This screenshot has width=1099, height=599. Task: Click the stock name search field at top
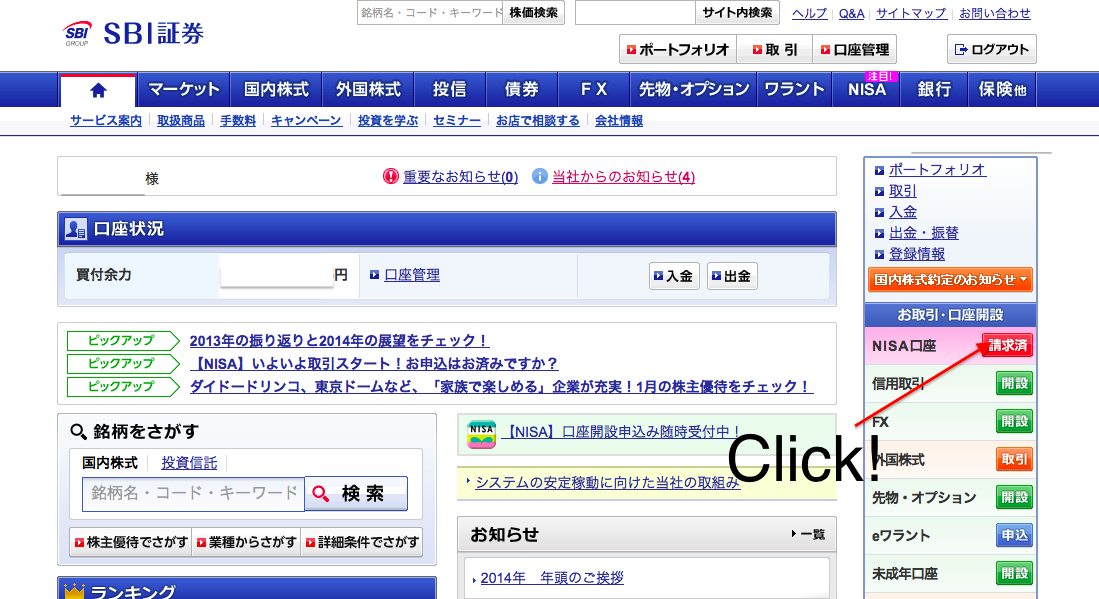point(430,13)
